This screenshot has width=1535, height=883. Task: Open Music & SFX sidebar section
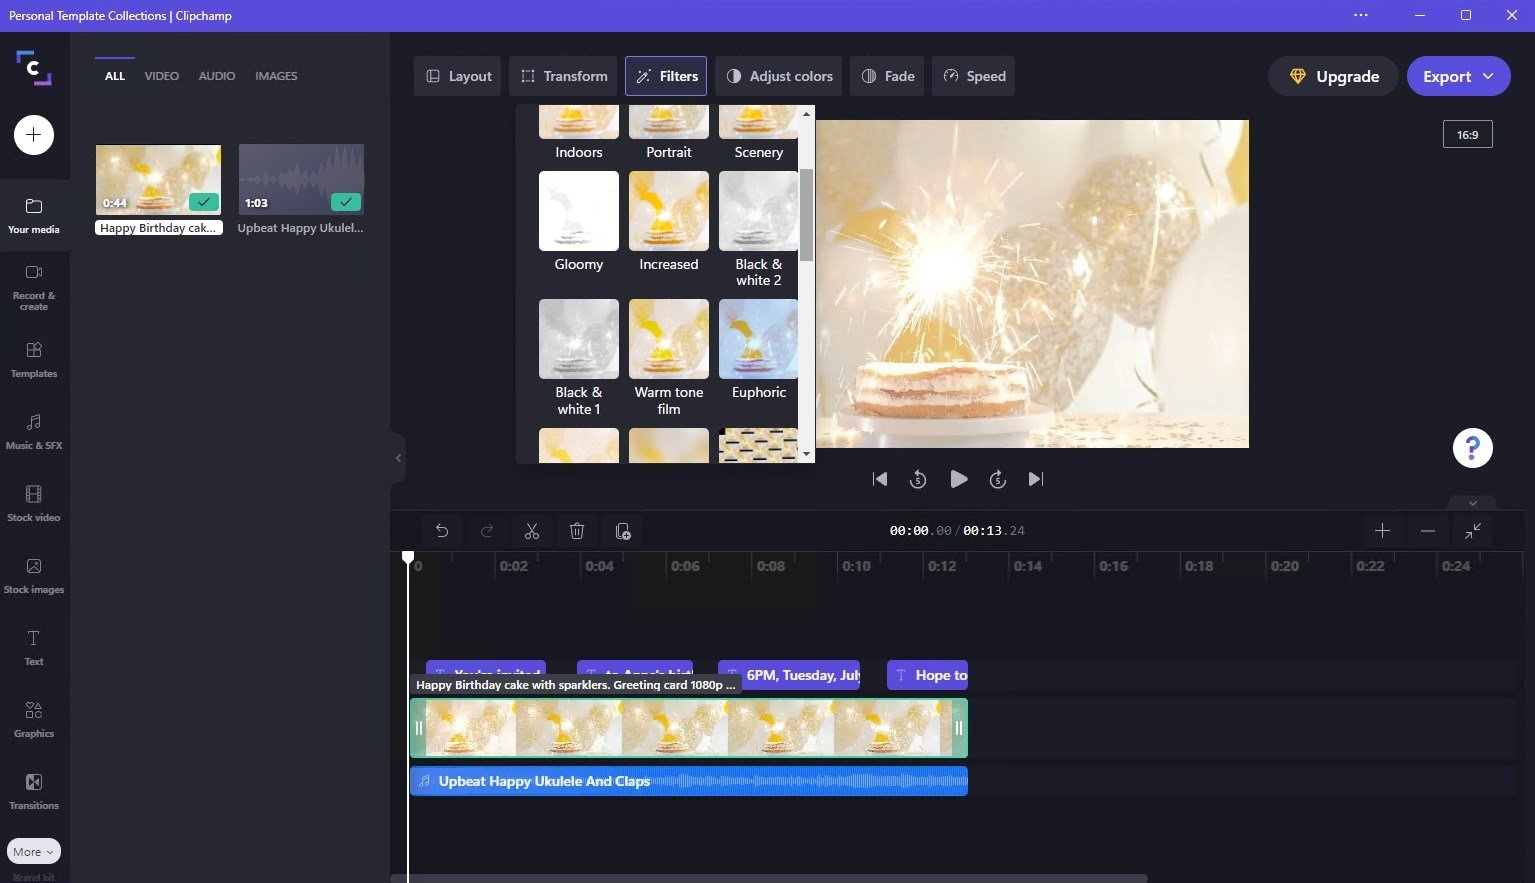[34, 431]
